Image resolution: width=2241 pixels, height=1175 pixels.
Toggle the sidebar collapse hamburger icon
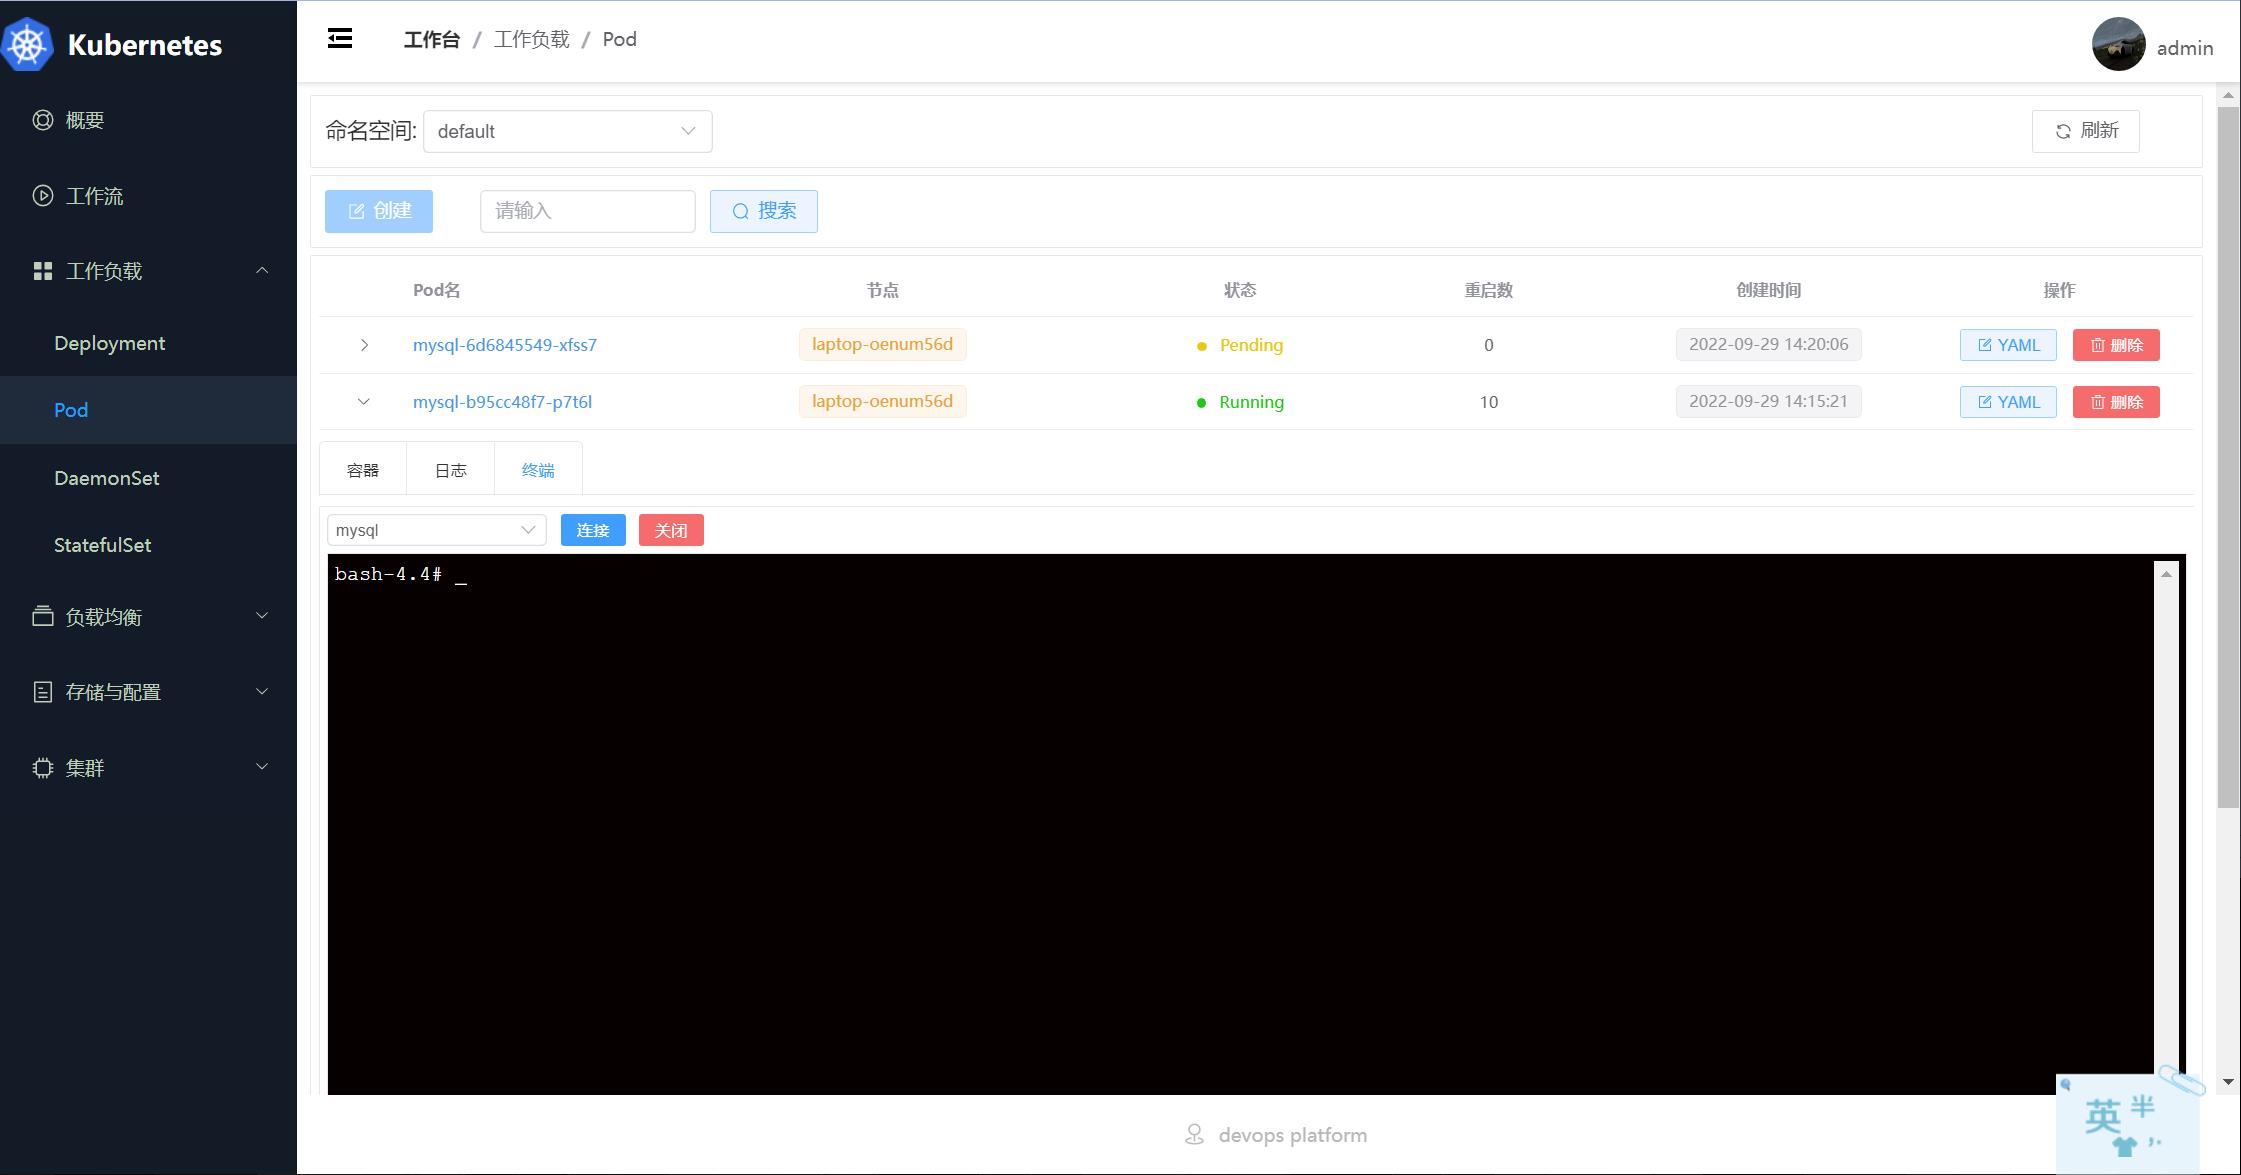340,39
